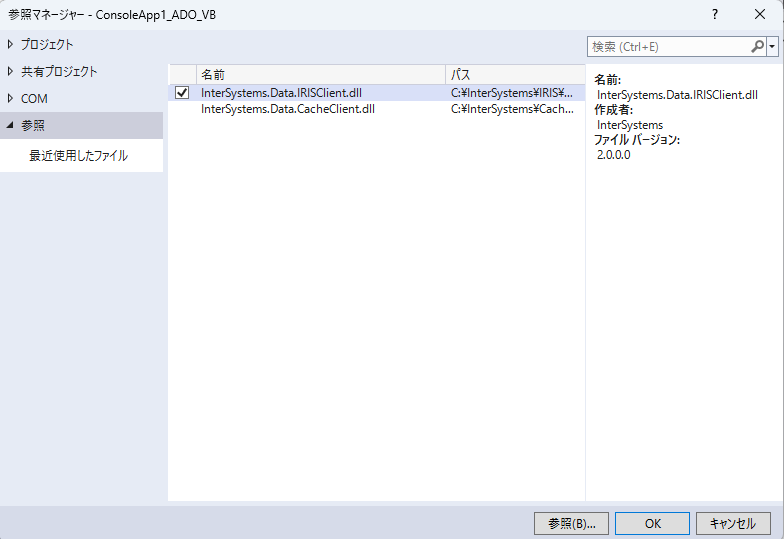
Task: Click the CacheClient path cell starting C:¥InterSystems¥Cach
Action: pos(512,109)
